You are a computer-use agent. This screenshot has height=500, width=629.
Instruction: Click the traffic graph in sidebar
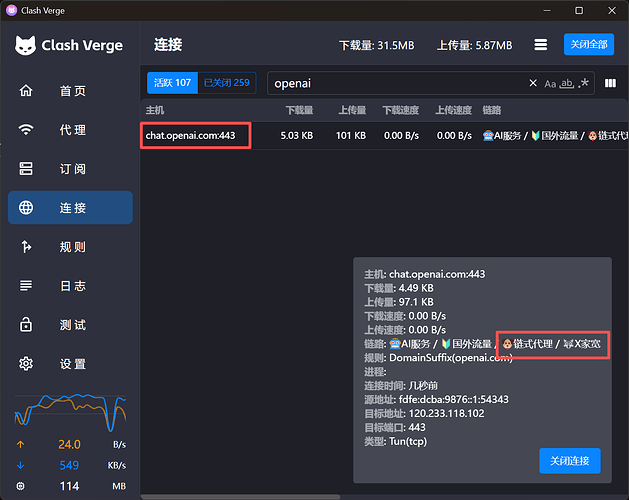tap(71, 412)
